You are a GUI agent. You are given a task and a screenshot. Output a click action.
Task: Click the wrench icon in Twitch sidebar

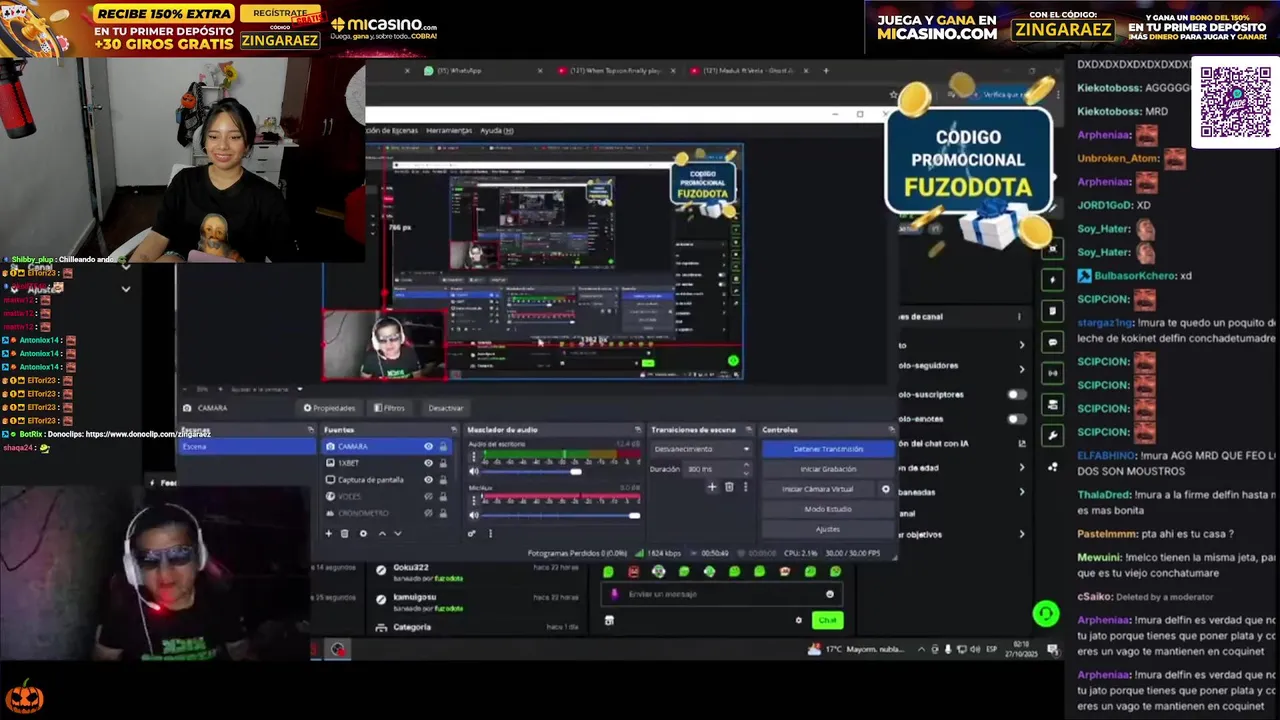1052,435
